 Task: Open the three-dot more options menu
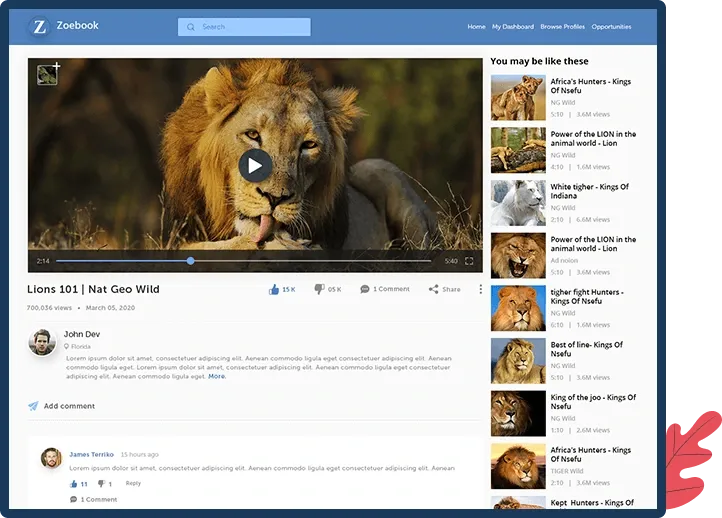[x=480, y=289]
